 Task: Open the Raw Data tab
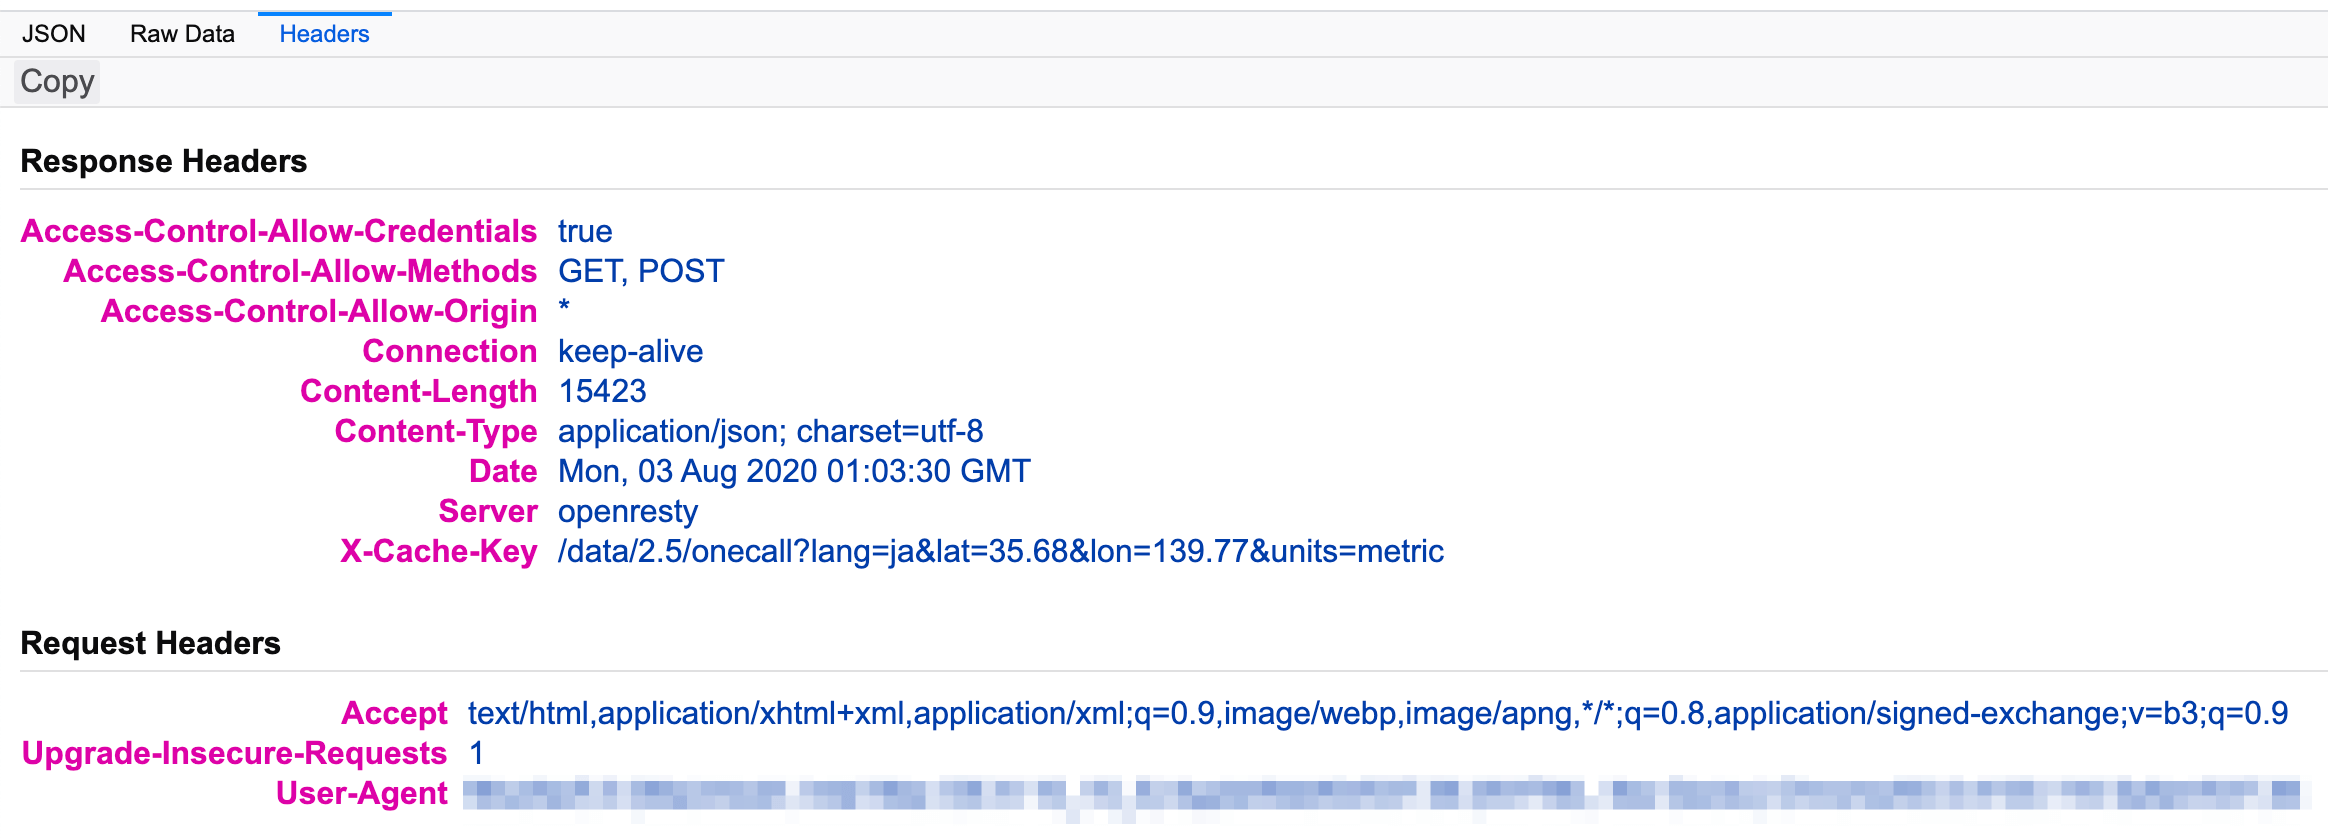(x=180, y=33)
